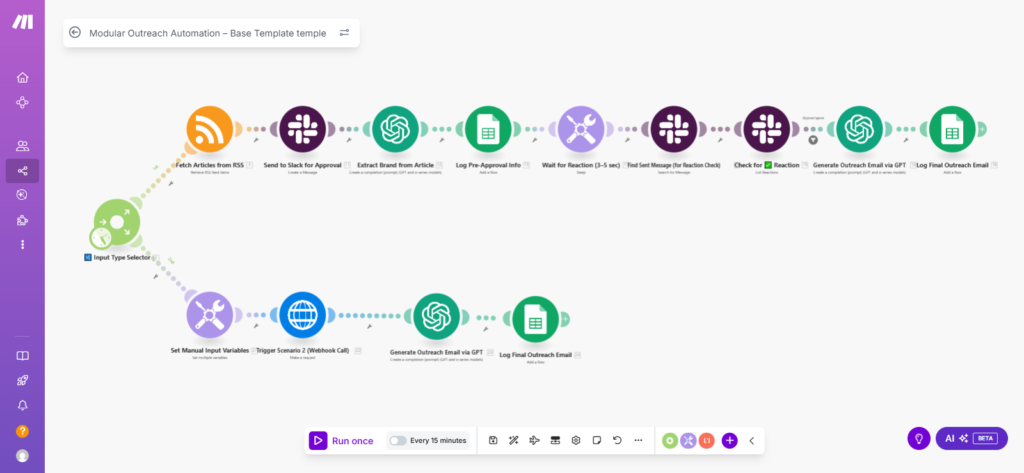
Task: Open Notifications bell
Action: click(22, 406)
